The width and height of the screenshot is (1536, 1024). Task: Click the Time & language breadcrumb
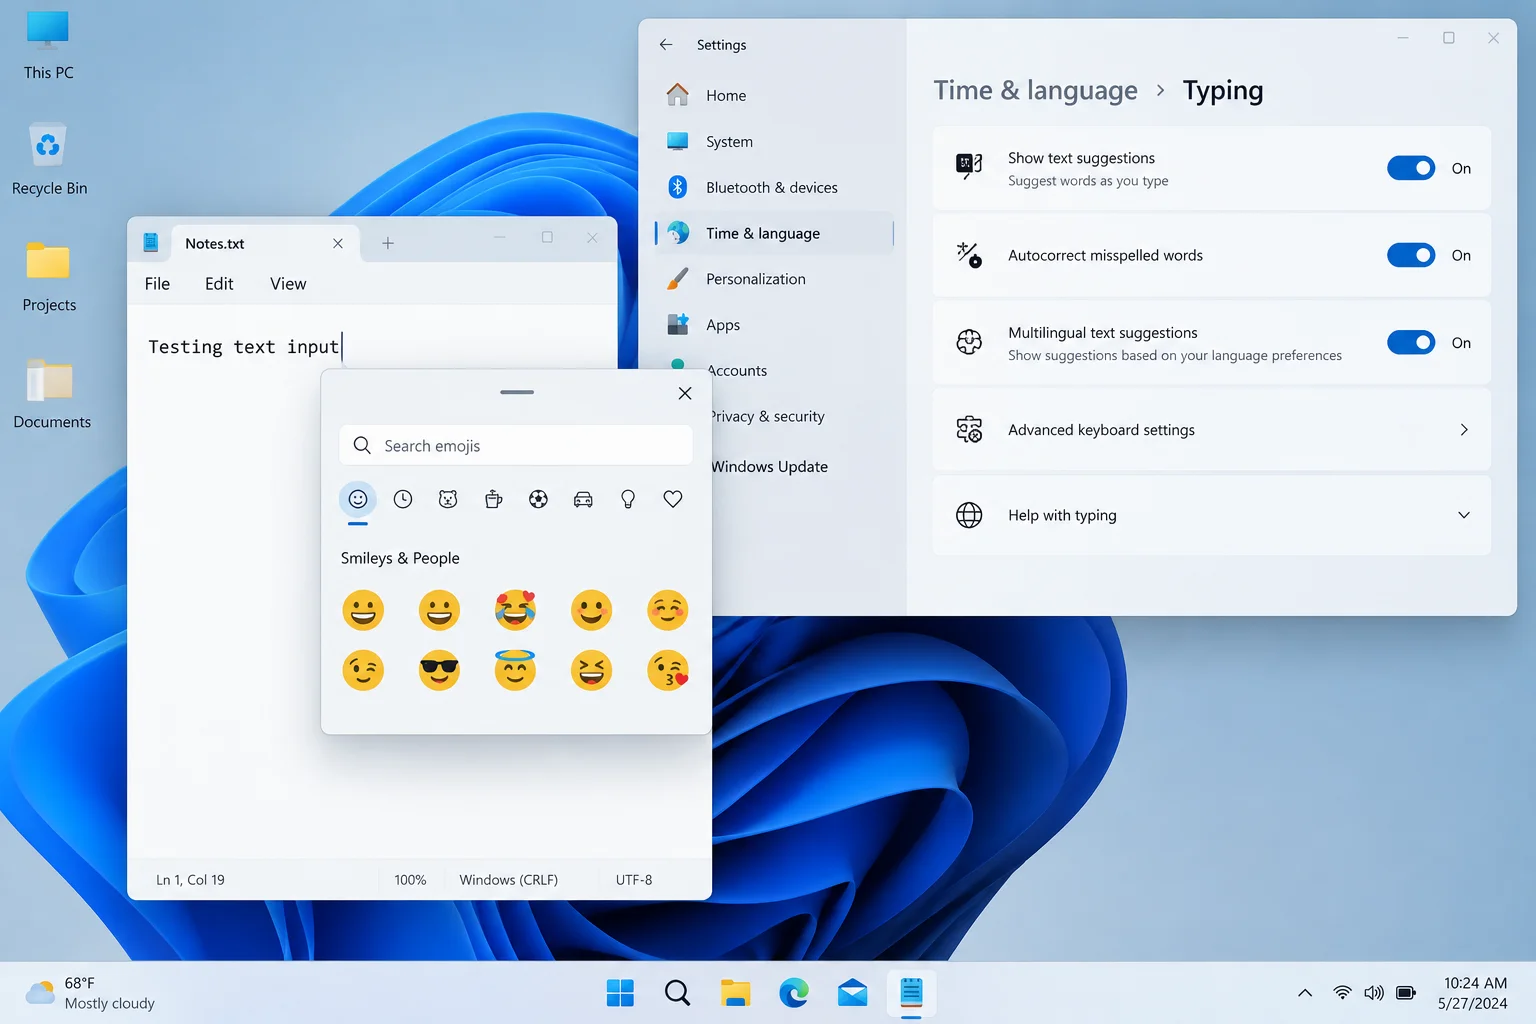pyautogui.click(x=1035, y=90)
